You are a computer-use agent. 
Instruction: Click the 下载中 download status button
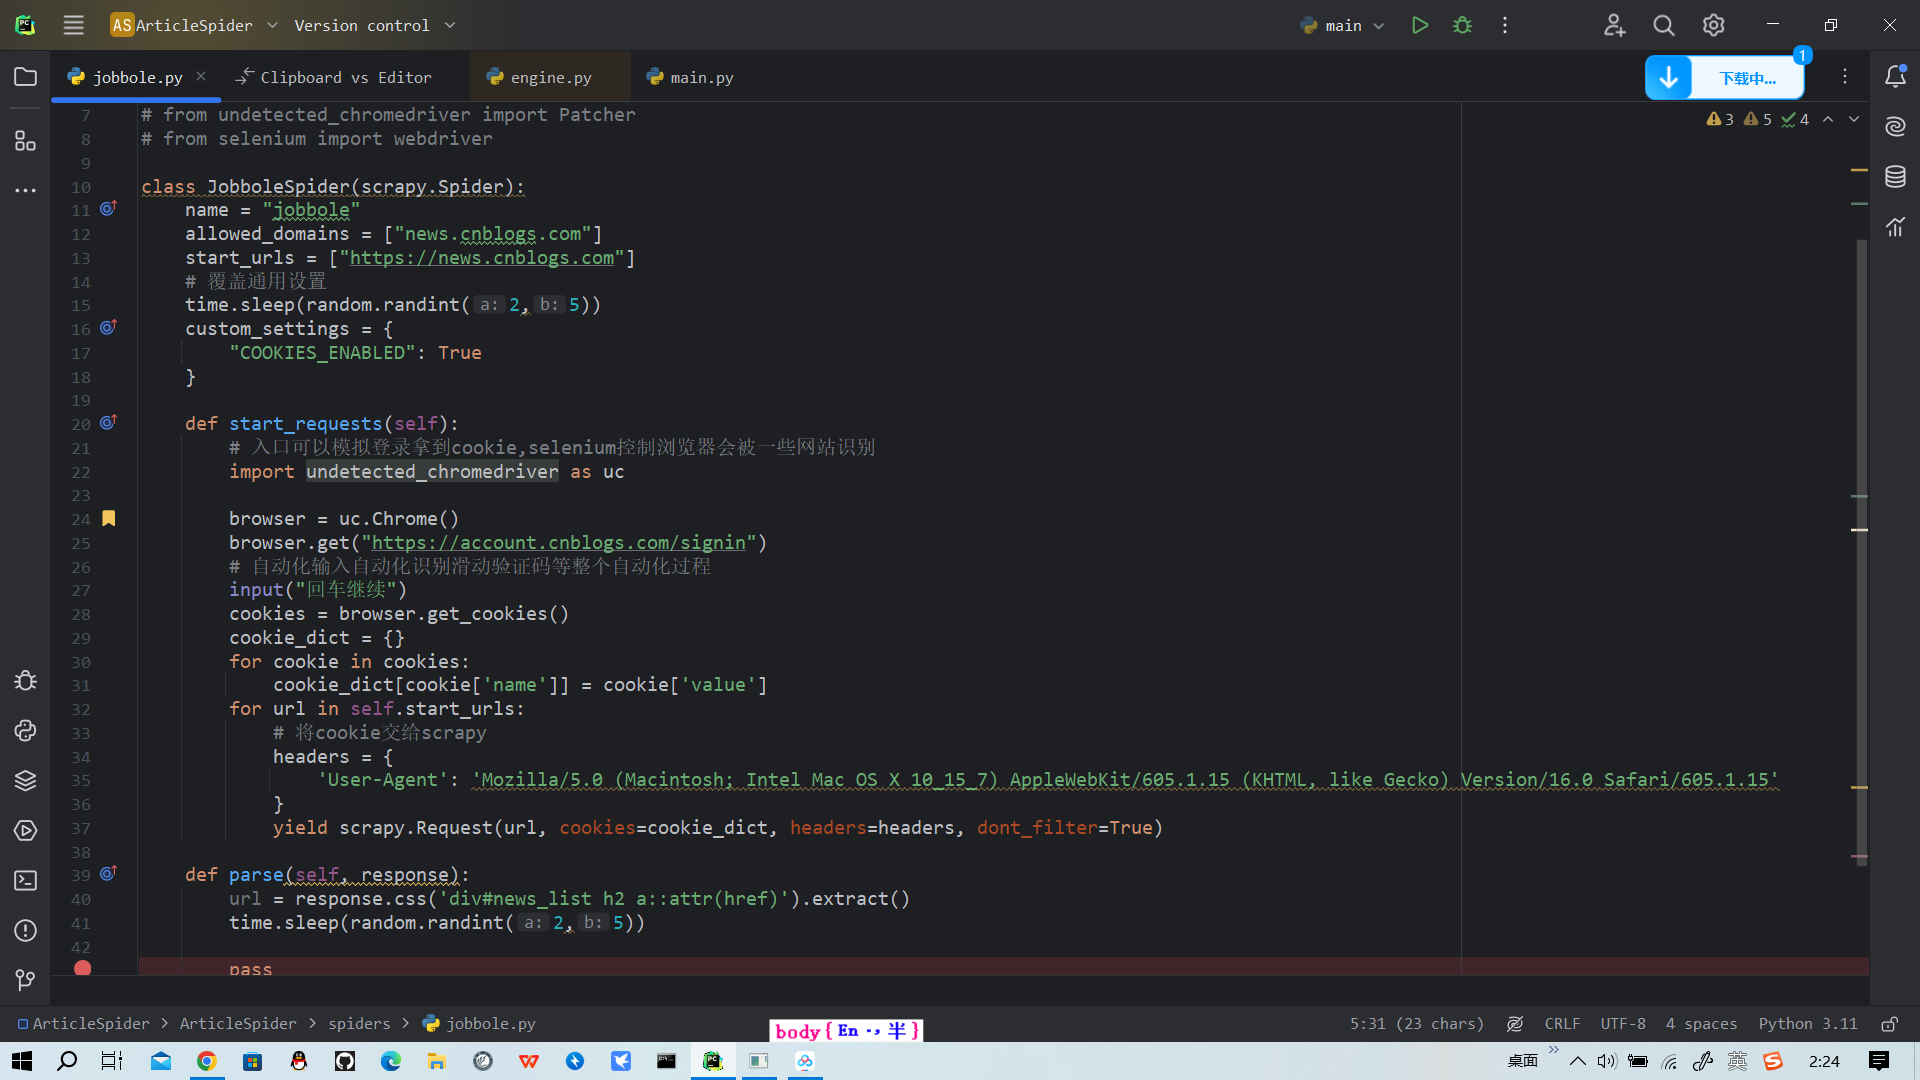tap(1747, 77)
